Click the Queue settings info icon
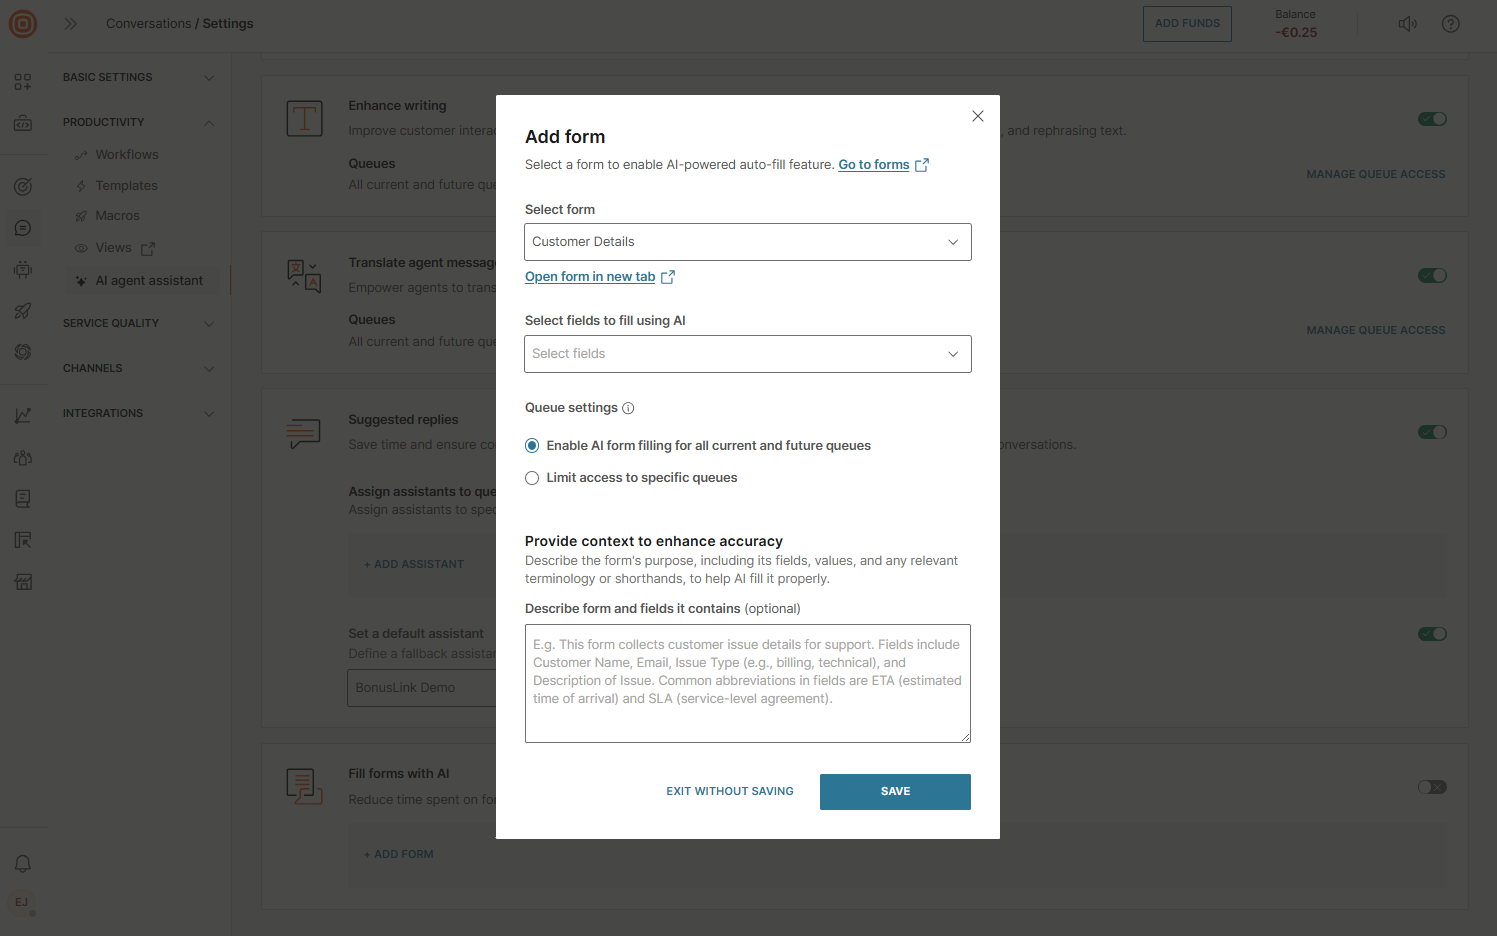Viewport: 1497px width, 936px height. (x=628, y=408)
